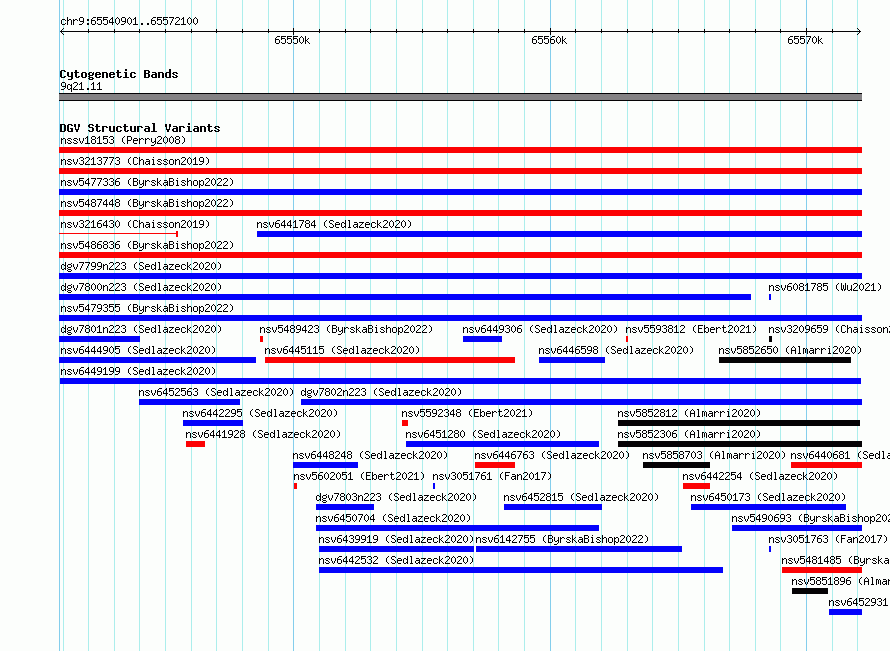Click the nsv5852306 (Almarri2020) label

click(x=689, y=434)
